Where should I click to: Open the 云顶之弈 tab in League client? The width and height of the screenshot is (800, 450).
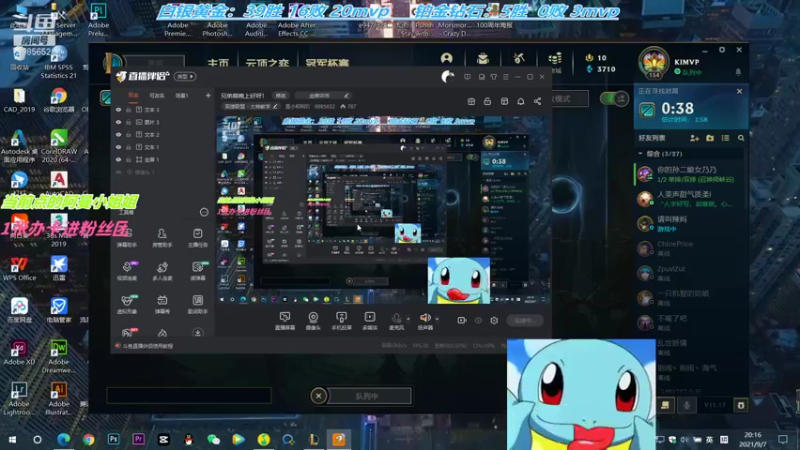pyautogui.click(x=267, y=63)
